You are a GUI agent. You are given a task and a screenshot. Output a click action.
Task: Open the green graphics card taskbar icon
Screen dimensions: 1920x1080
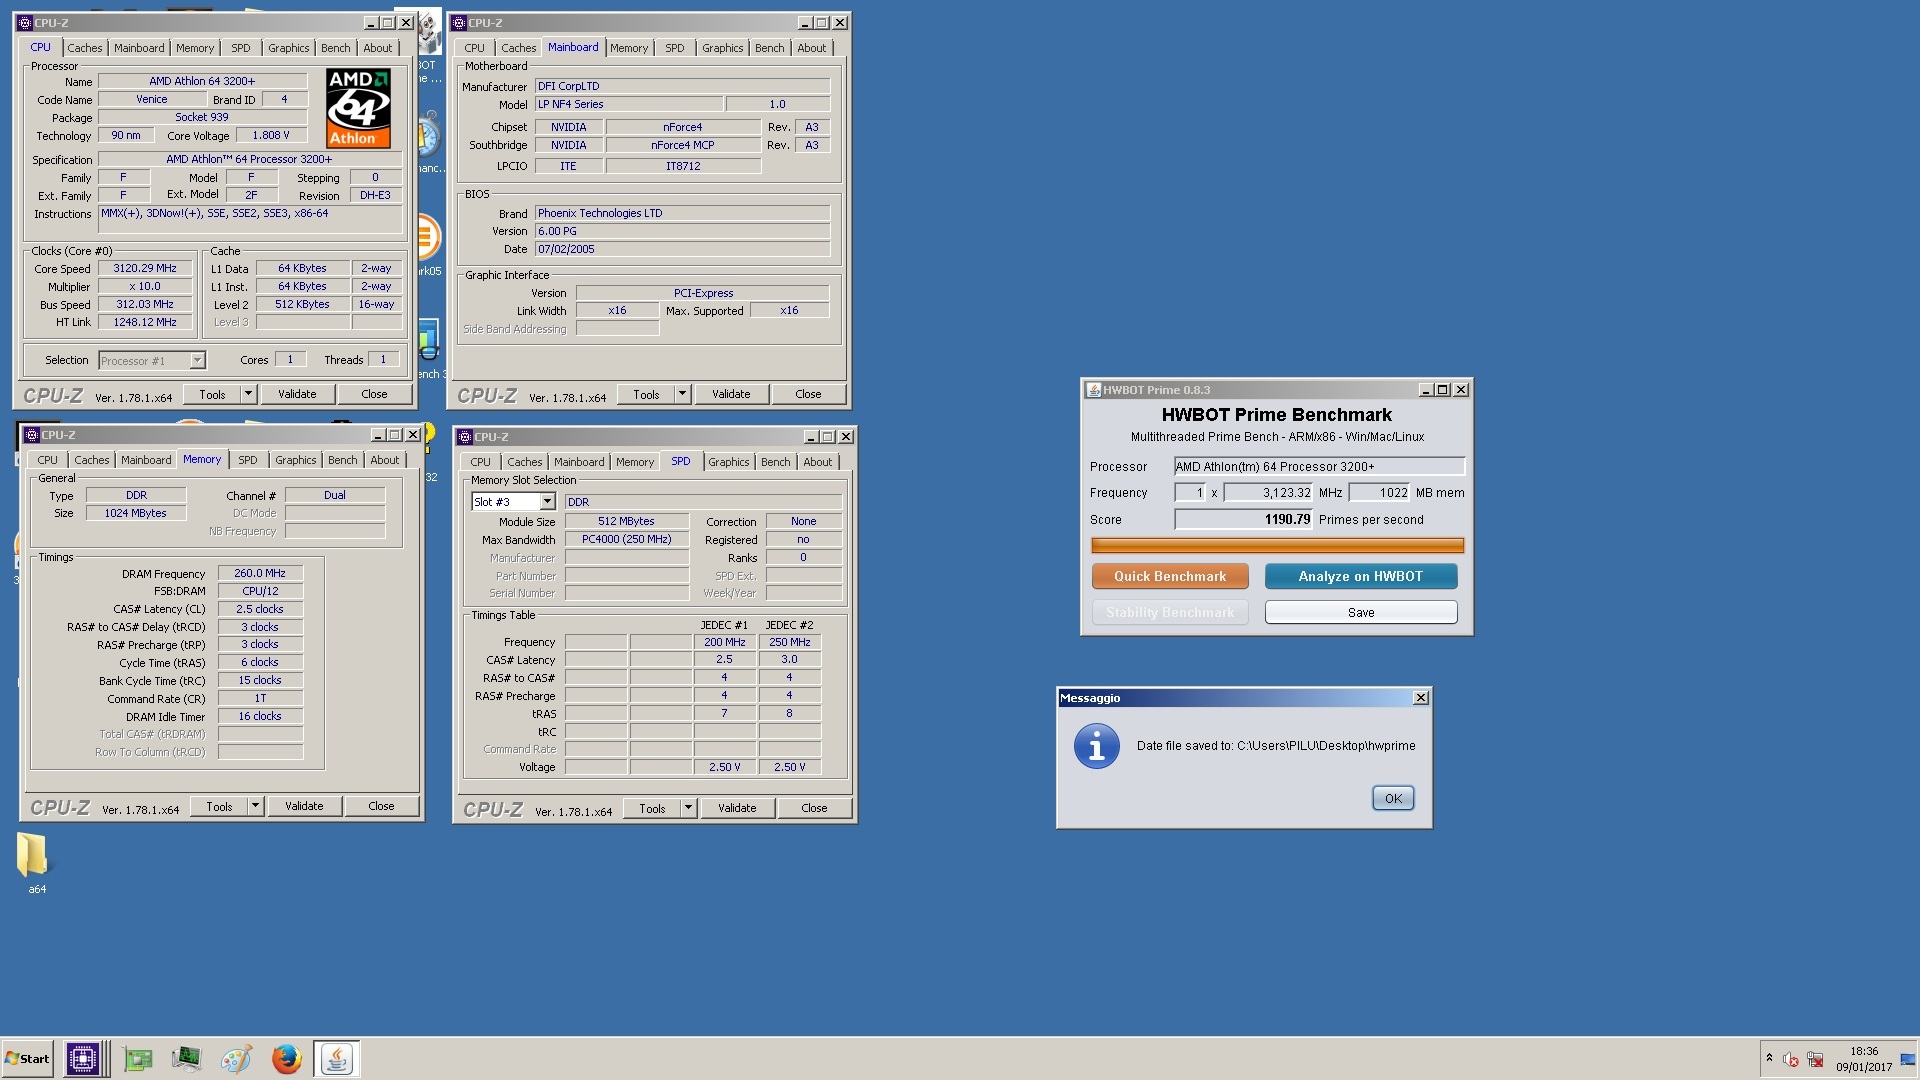[x=138, y=1059]
